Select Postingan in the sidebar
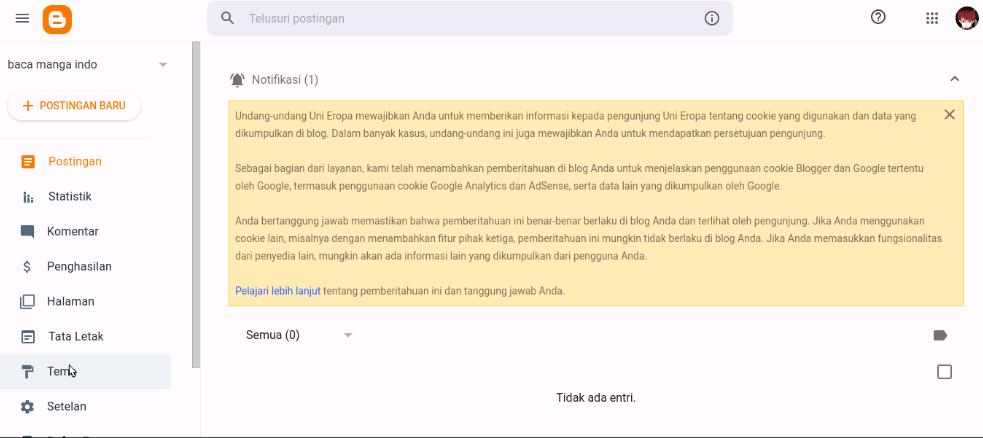 85,162
